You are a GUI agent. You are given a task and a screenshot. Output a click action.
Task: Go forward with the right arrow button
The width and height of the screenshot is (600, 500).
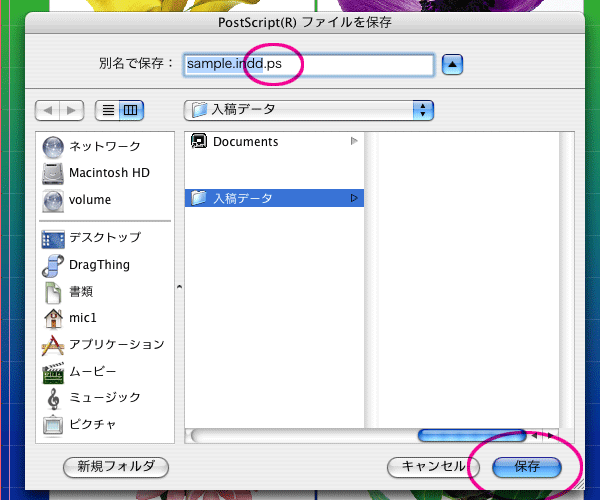[x=72, y=111]
